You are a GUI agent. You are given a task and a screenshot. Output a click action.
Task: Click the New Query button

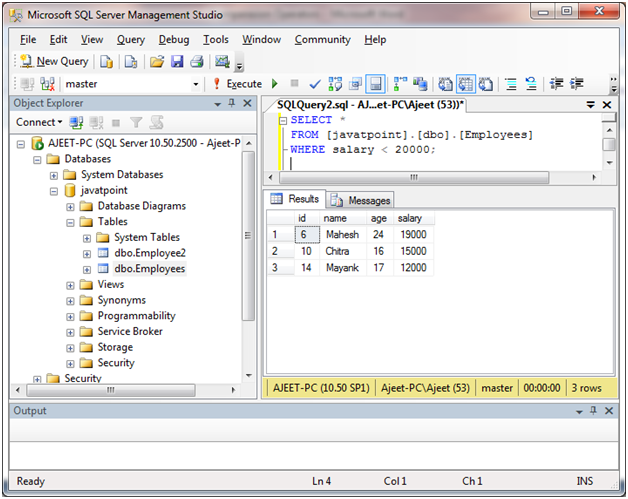click(54, 61)
